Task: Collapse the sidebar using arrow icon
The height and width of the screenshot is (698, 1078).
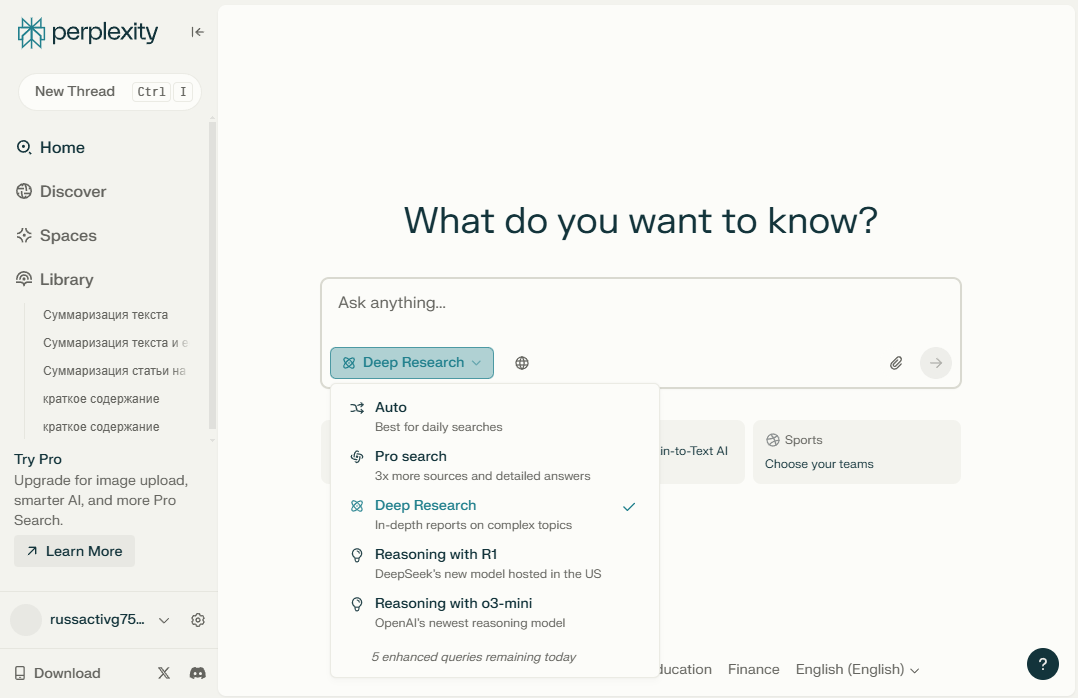Action: coord(197,32)
